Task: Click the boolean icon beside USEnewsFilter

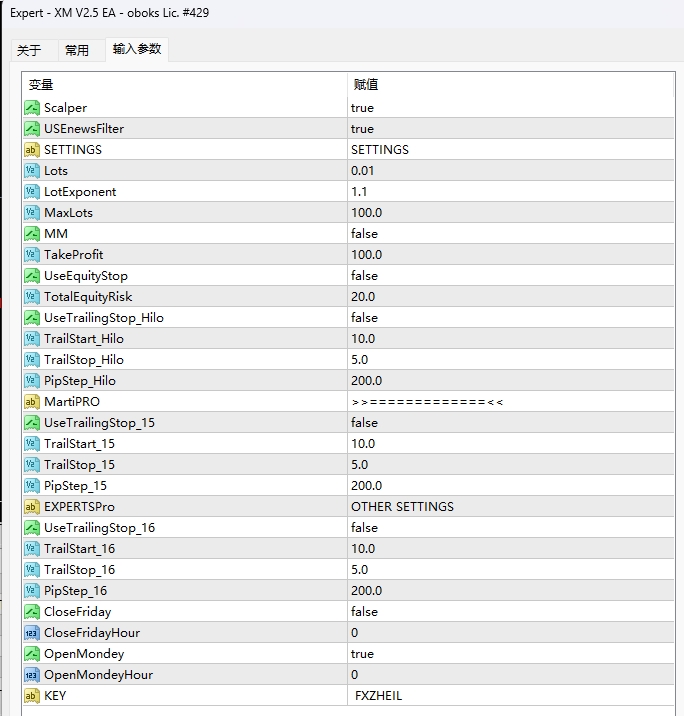Action: click(x=32, y=129)
